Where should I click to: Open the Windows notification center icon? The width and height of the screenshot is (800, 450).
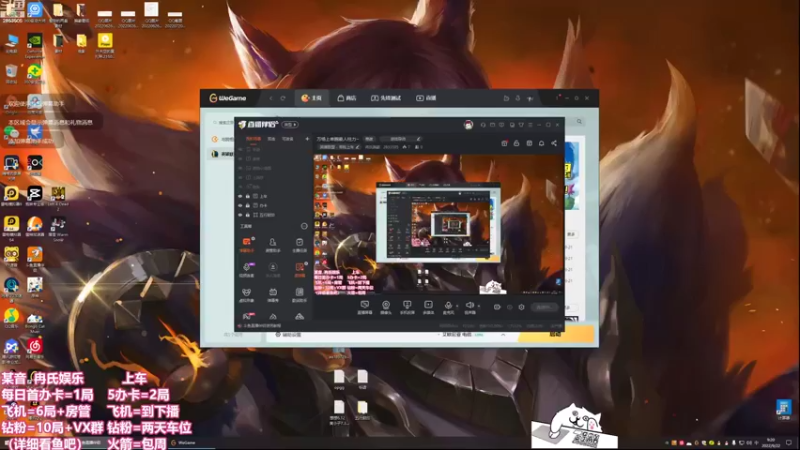(789, 443)
